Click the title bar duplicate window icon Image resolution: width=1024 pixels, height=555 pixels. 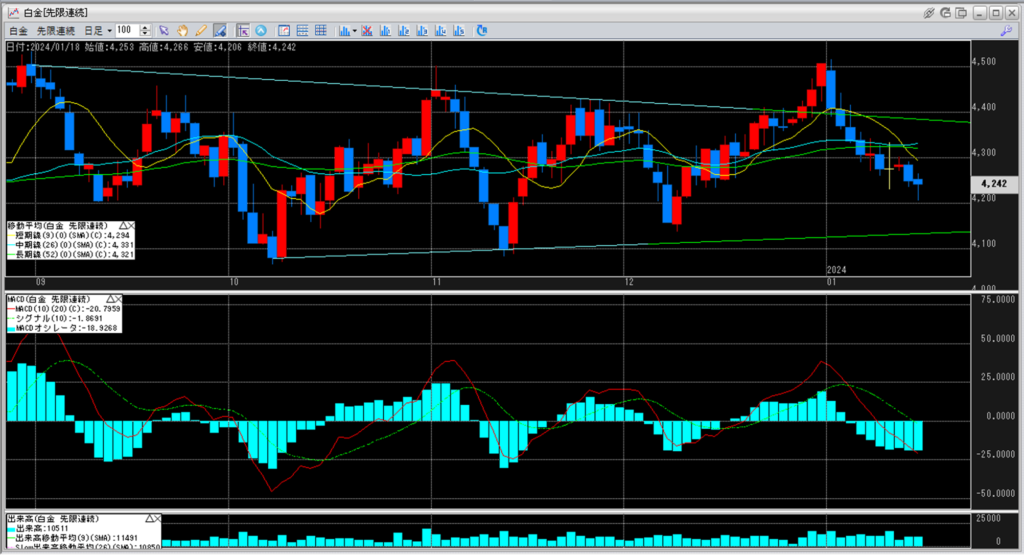click(x=961, y=12)
